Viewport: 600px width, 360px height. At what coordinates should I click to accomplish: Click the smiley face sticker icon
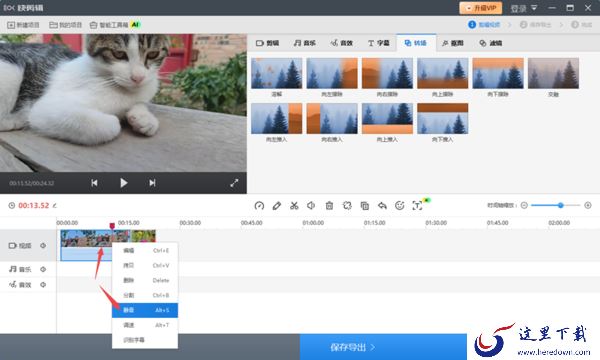pyautogui.click(x=399, y=206)
